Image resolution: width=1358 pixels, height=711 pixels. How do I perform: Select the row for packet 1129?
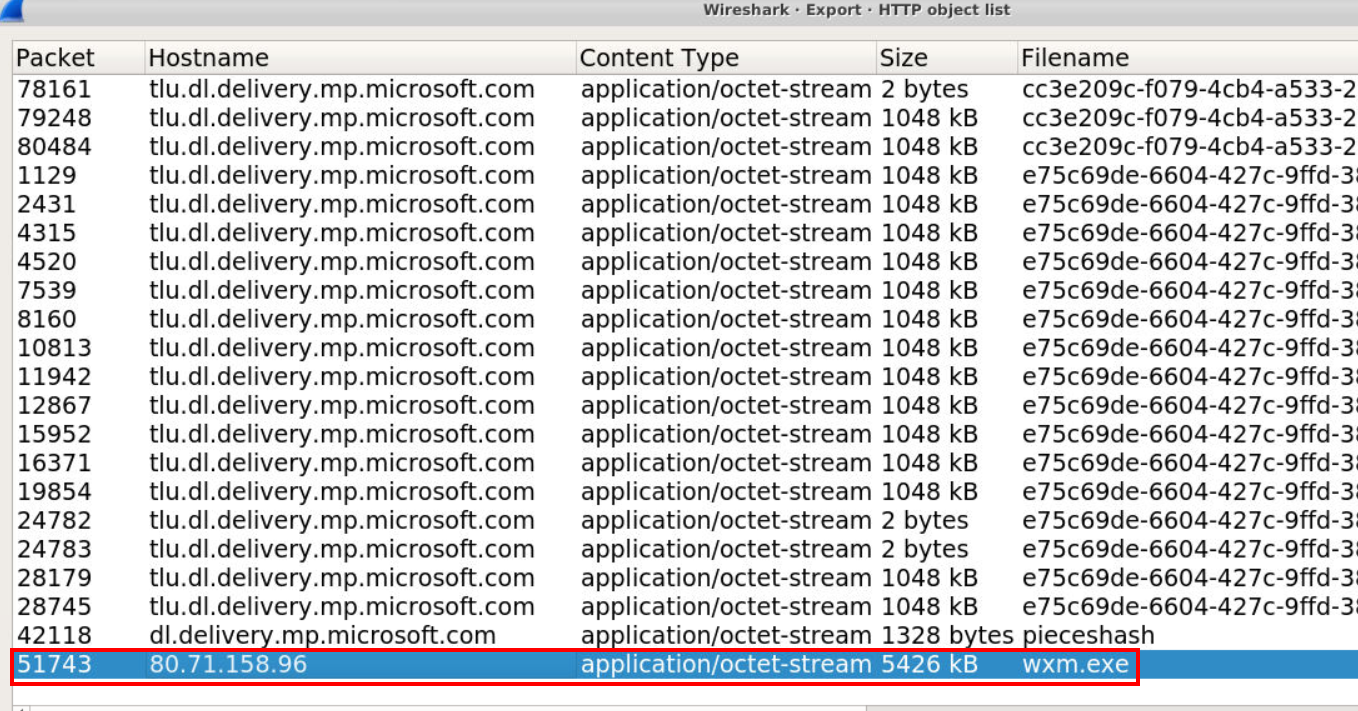(685, 176)
